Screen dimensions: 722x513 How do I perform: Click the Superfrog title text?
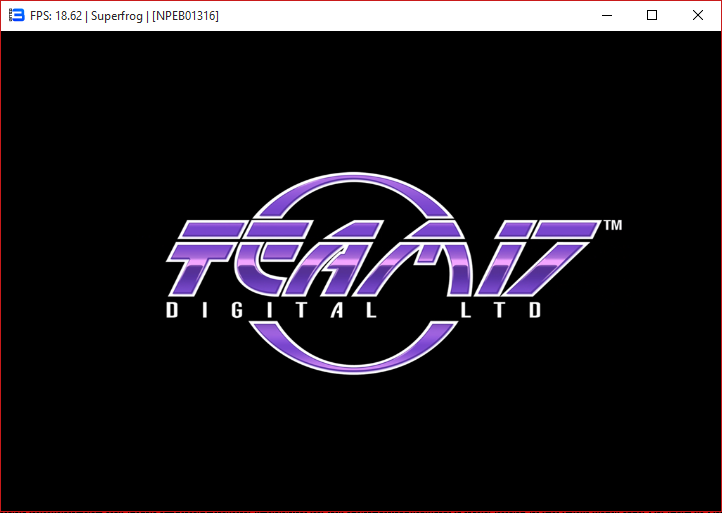(x=117, y=16)
